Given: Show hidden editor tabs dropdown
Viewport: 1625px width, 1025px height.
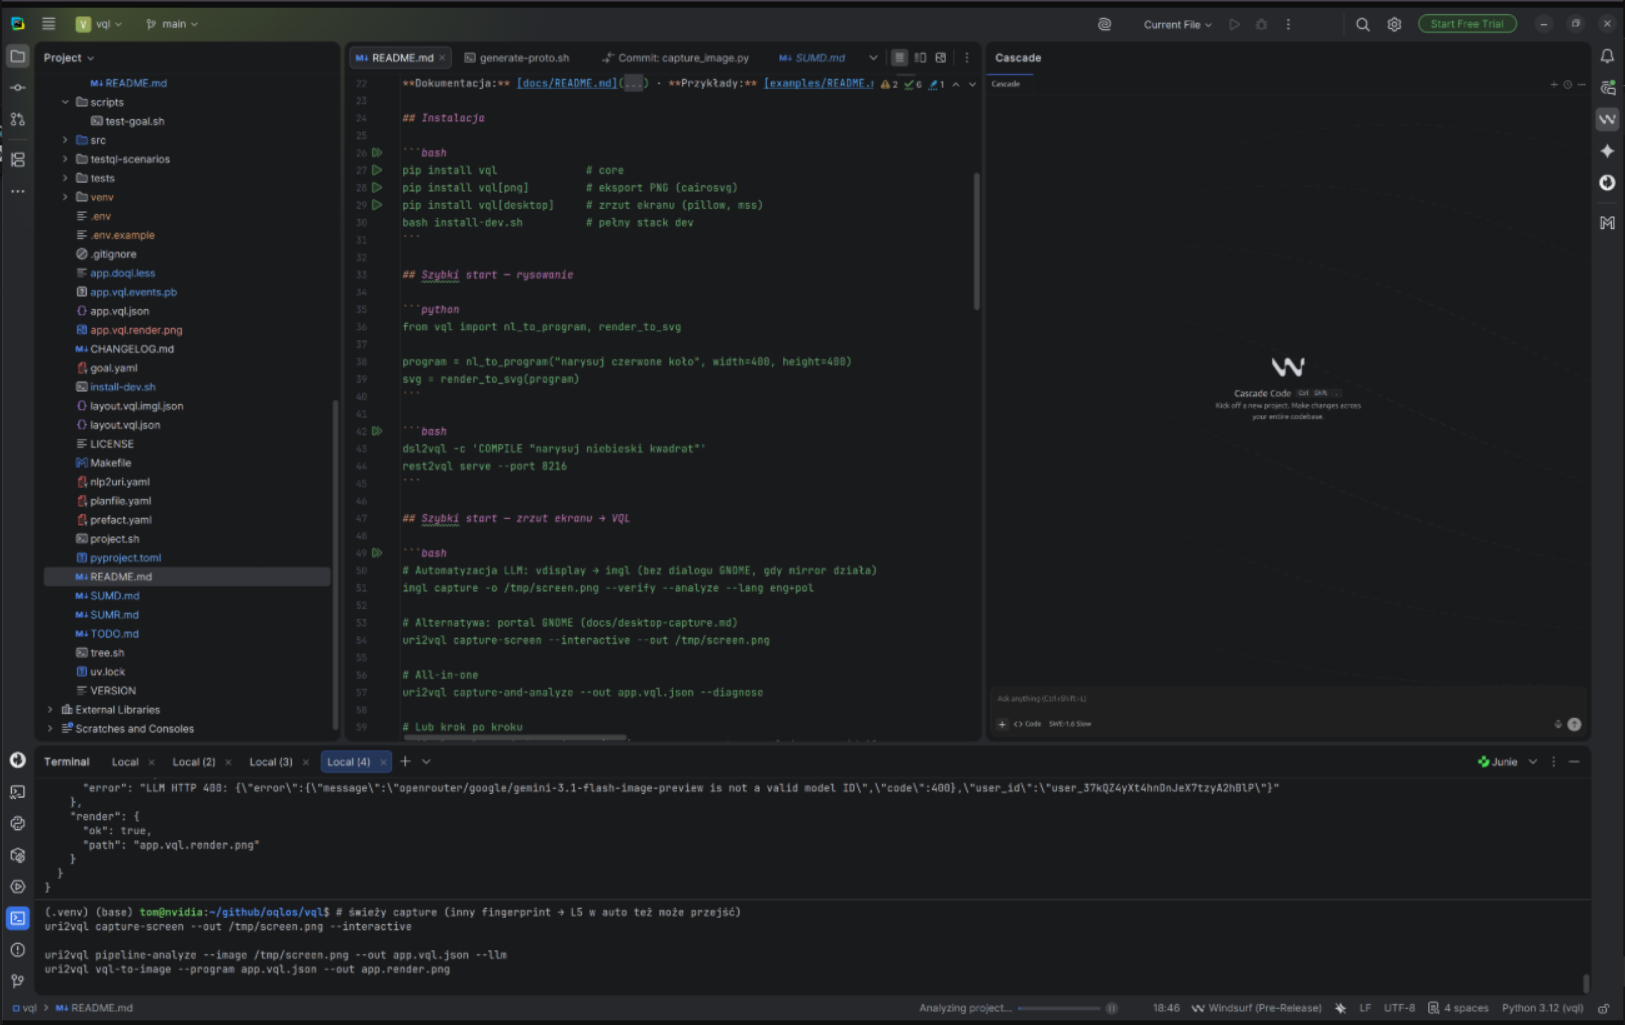Looking at the screenshot, I should 873,58.
